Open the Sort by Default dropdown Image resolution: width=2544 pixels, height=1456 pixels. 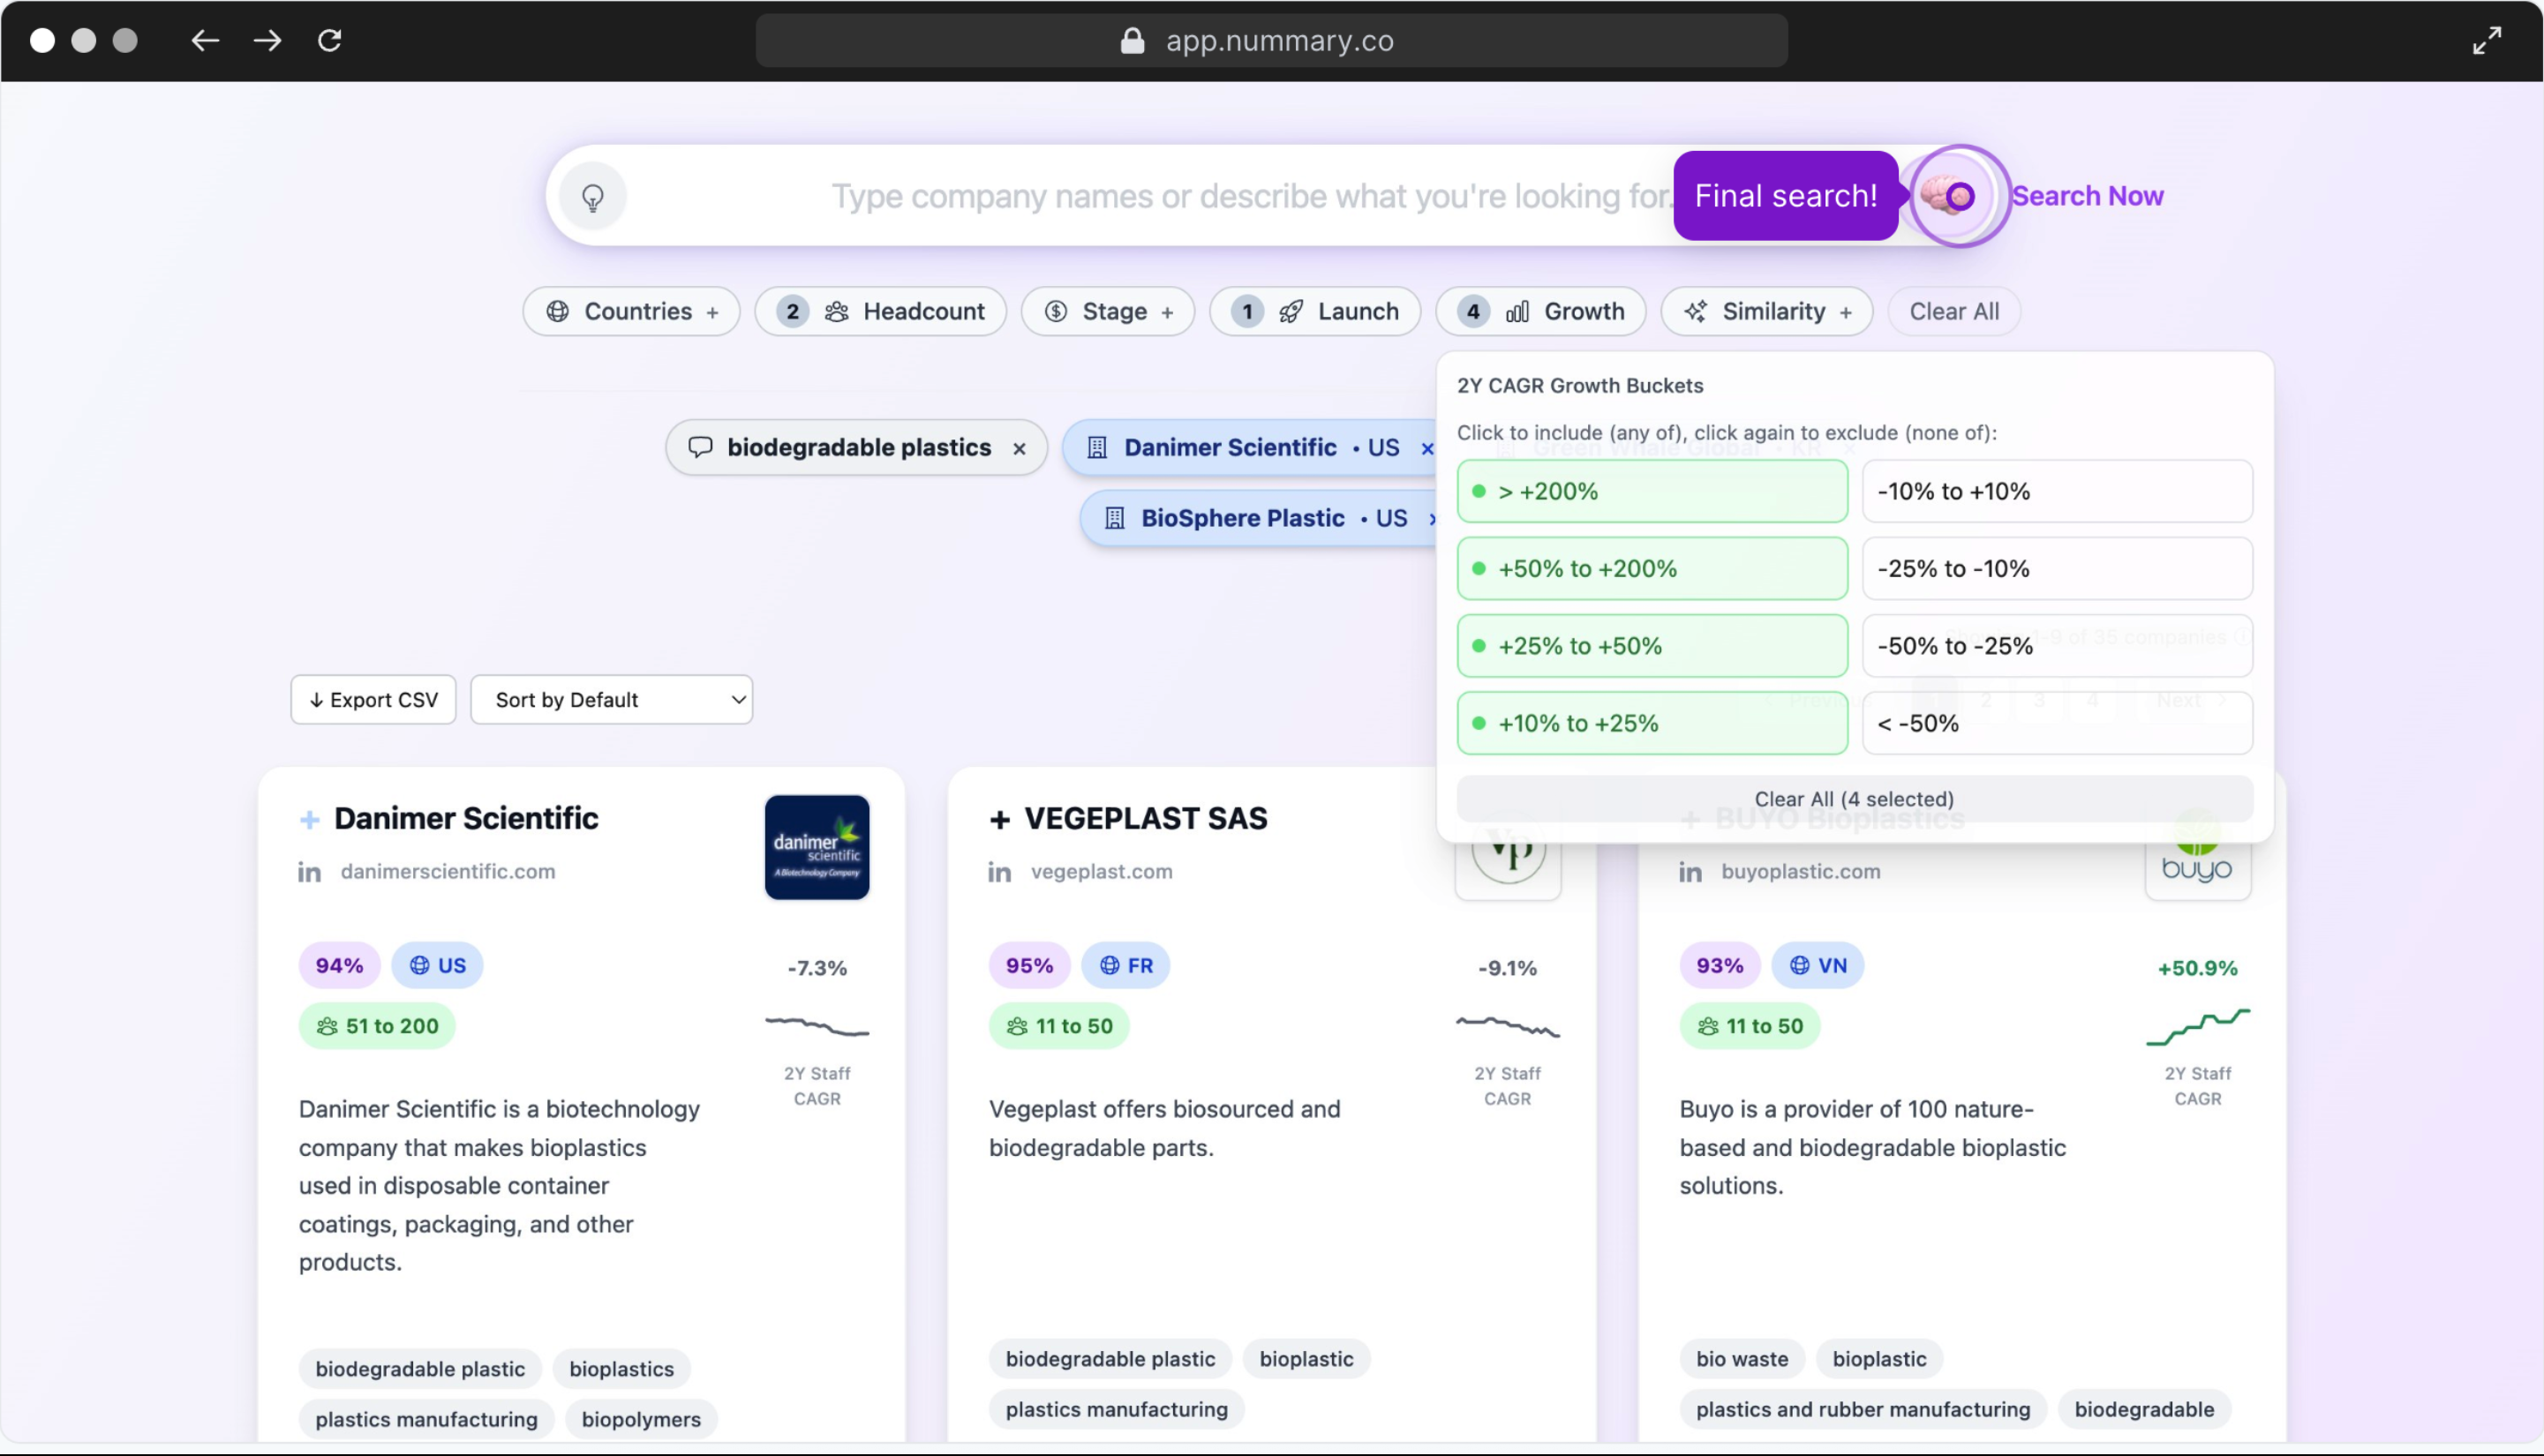click(x=611, y=700)
